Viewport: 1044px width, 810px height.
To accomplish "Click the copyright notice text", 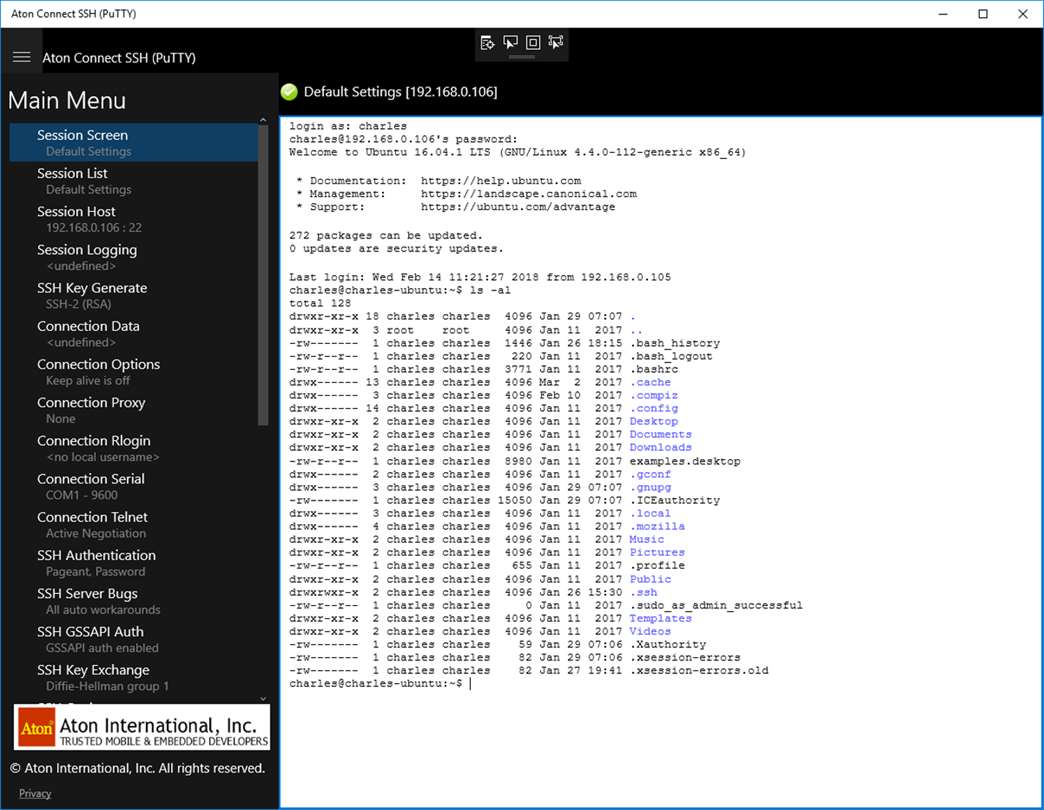I will point(137,768).
